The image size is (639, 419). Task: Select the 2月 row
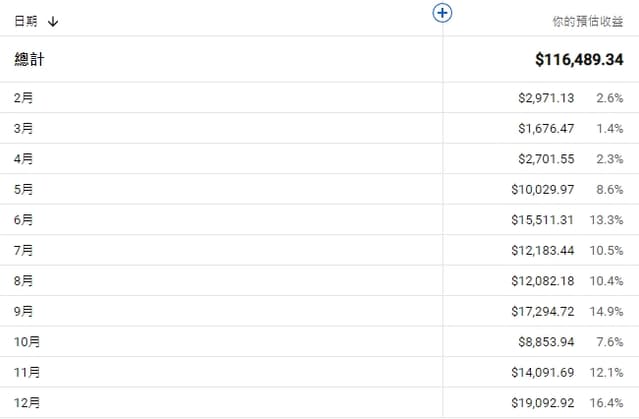[x=24, y=98]
